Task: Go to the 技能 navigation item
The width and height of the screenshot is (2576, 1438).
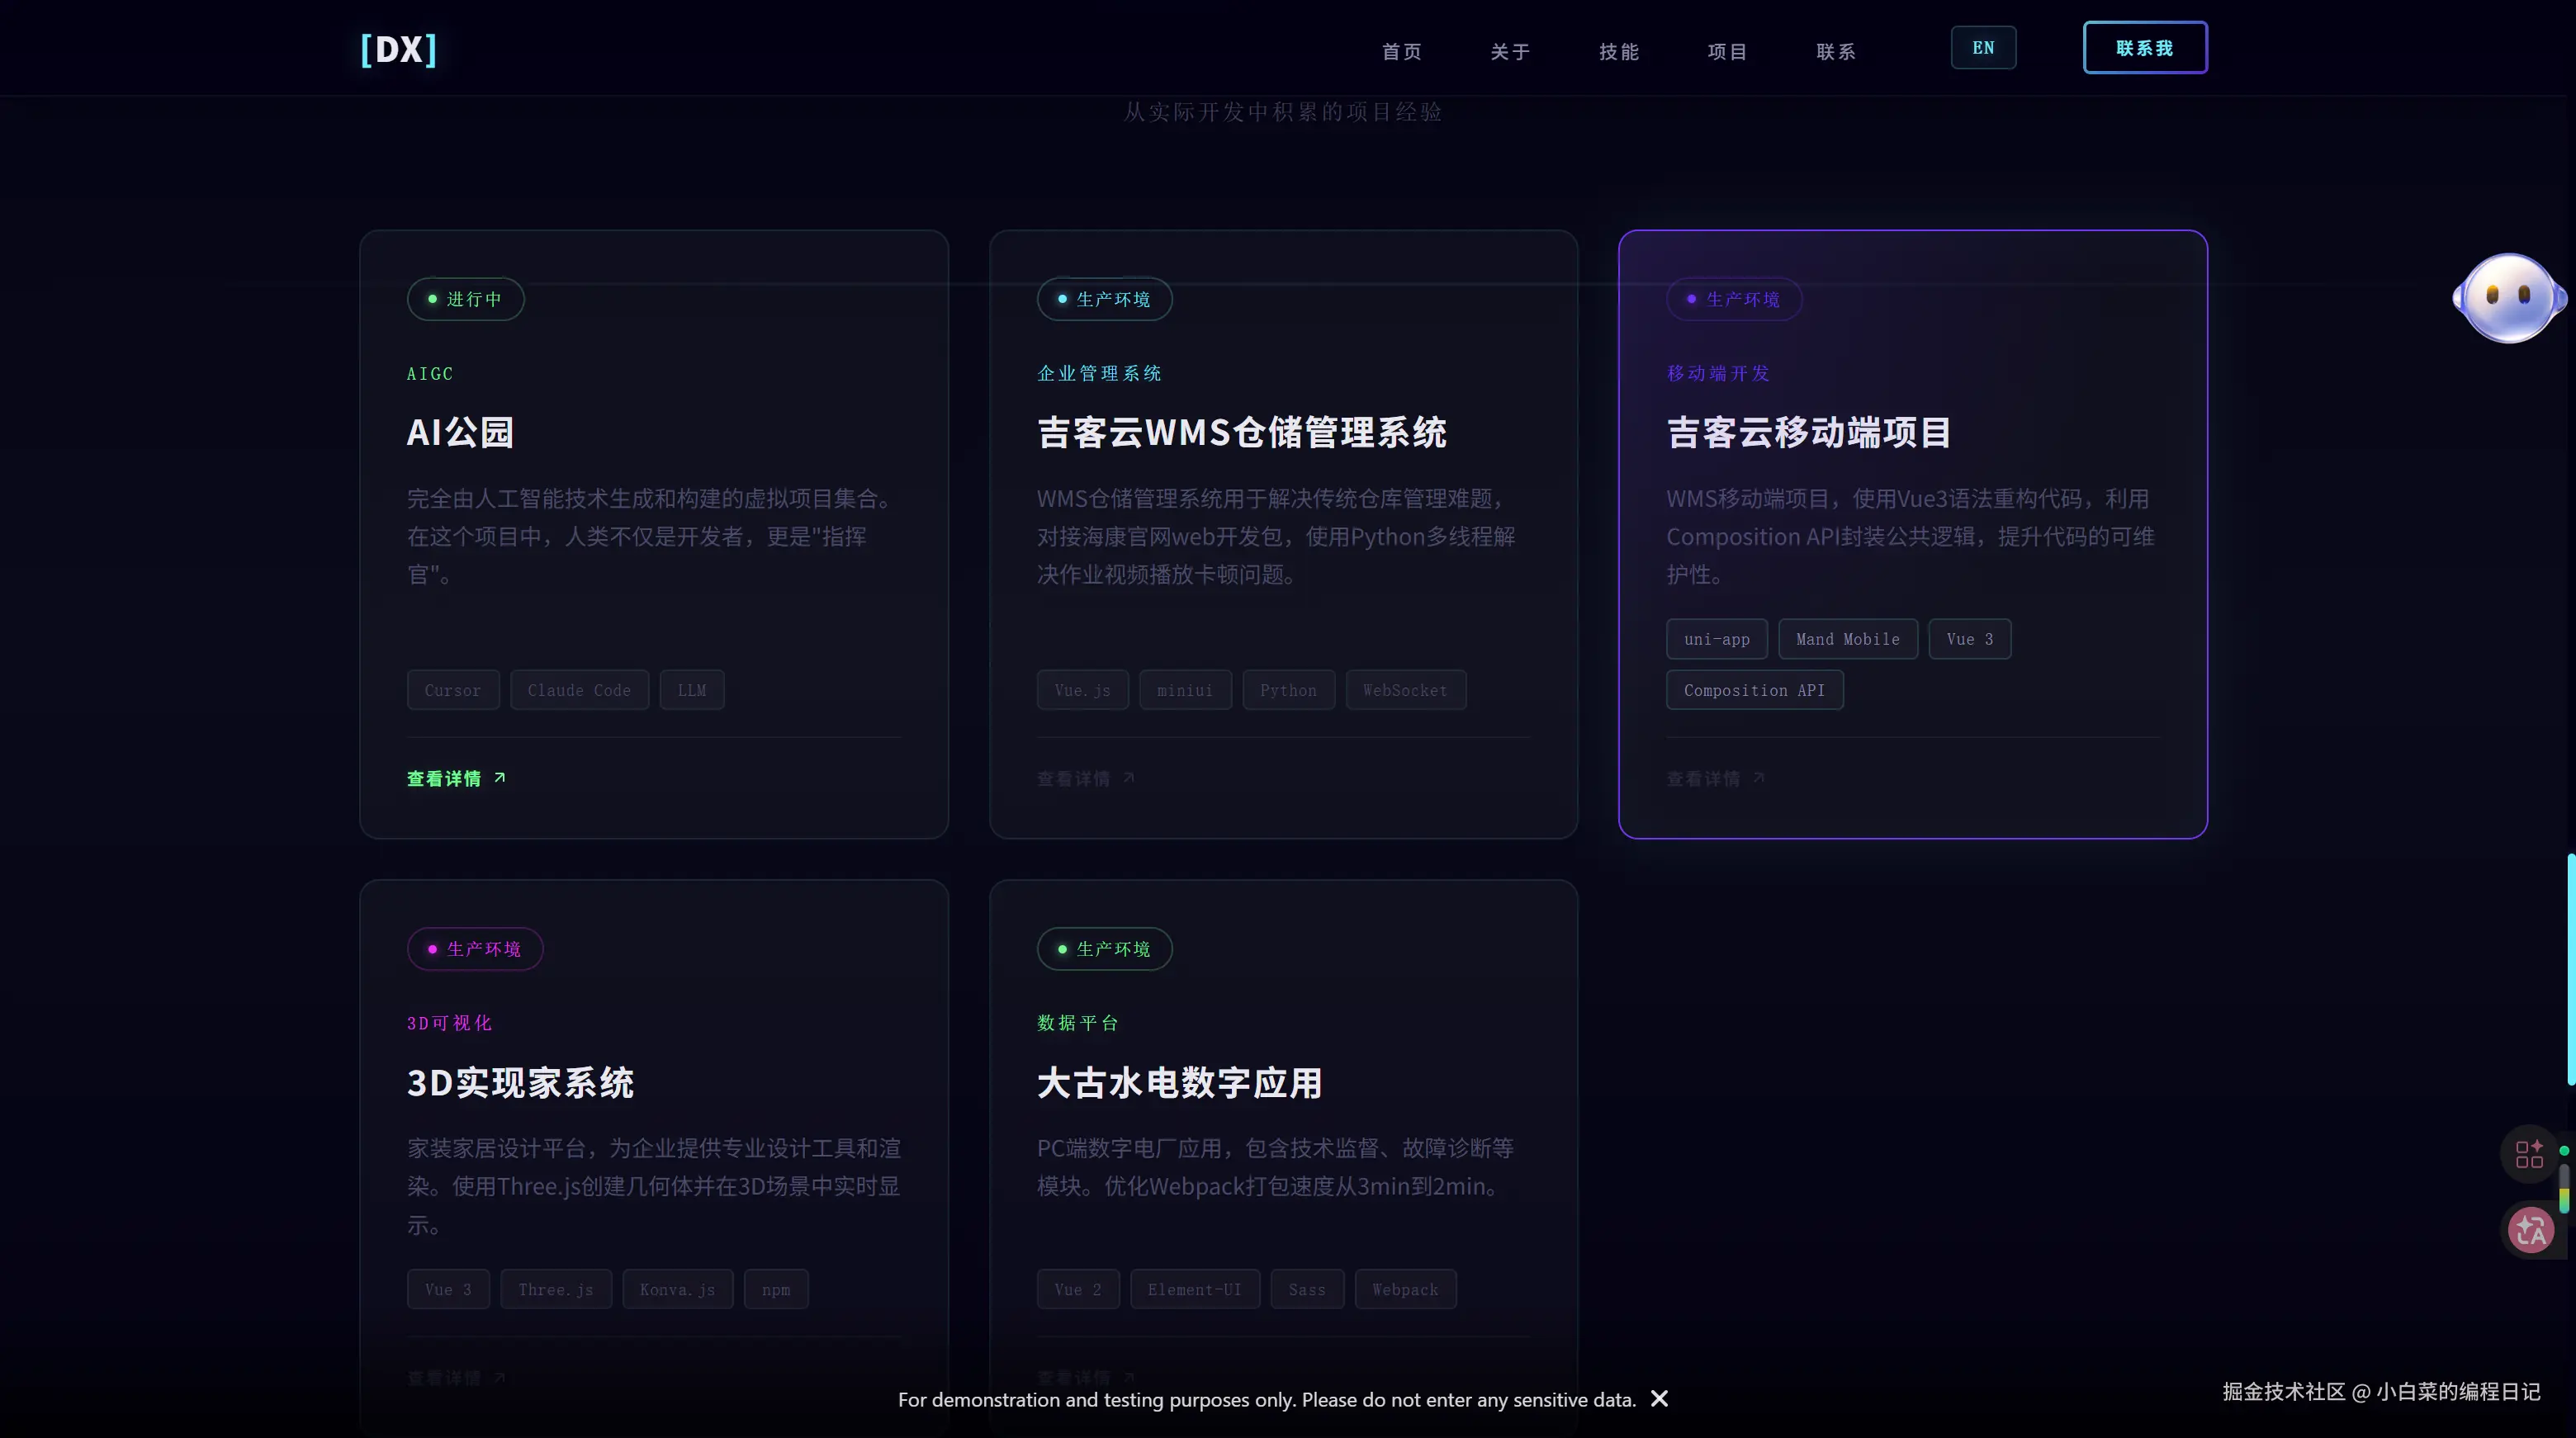Action: (1618, 52)
